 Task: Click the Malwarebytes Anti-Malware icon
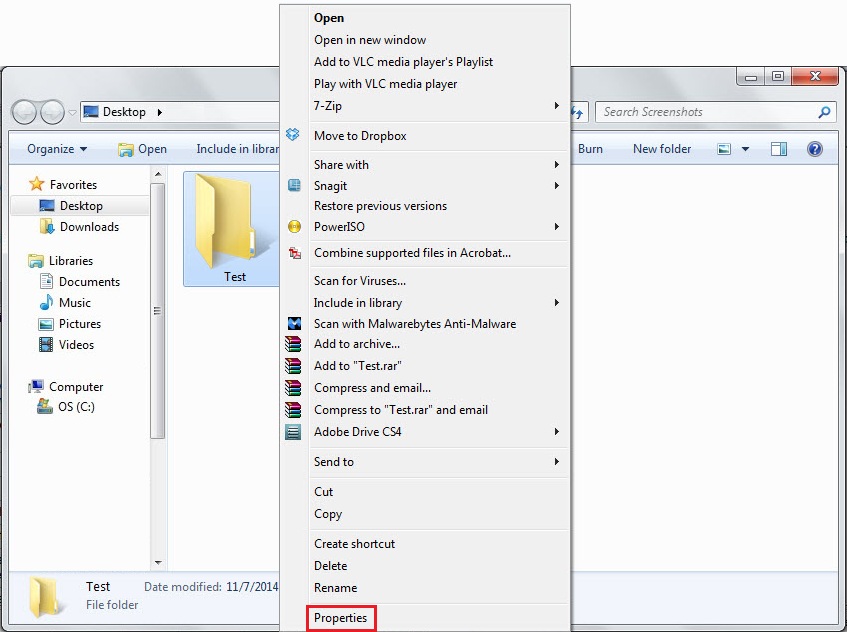(293, 324)
